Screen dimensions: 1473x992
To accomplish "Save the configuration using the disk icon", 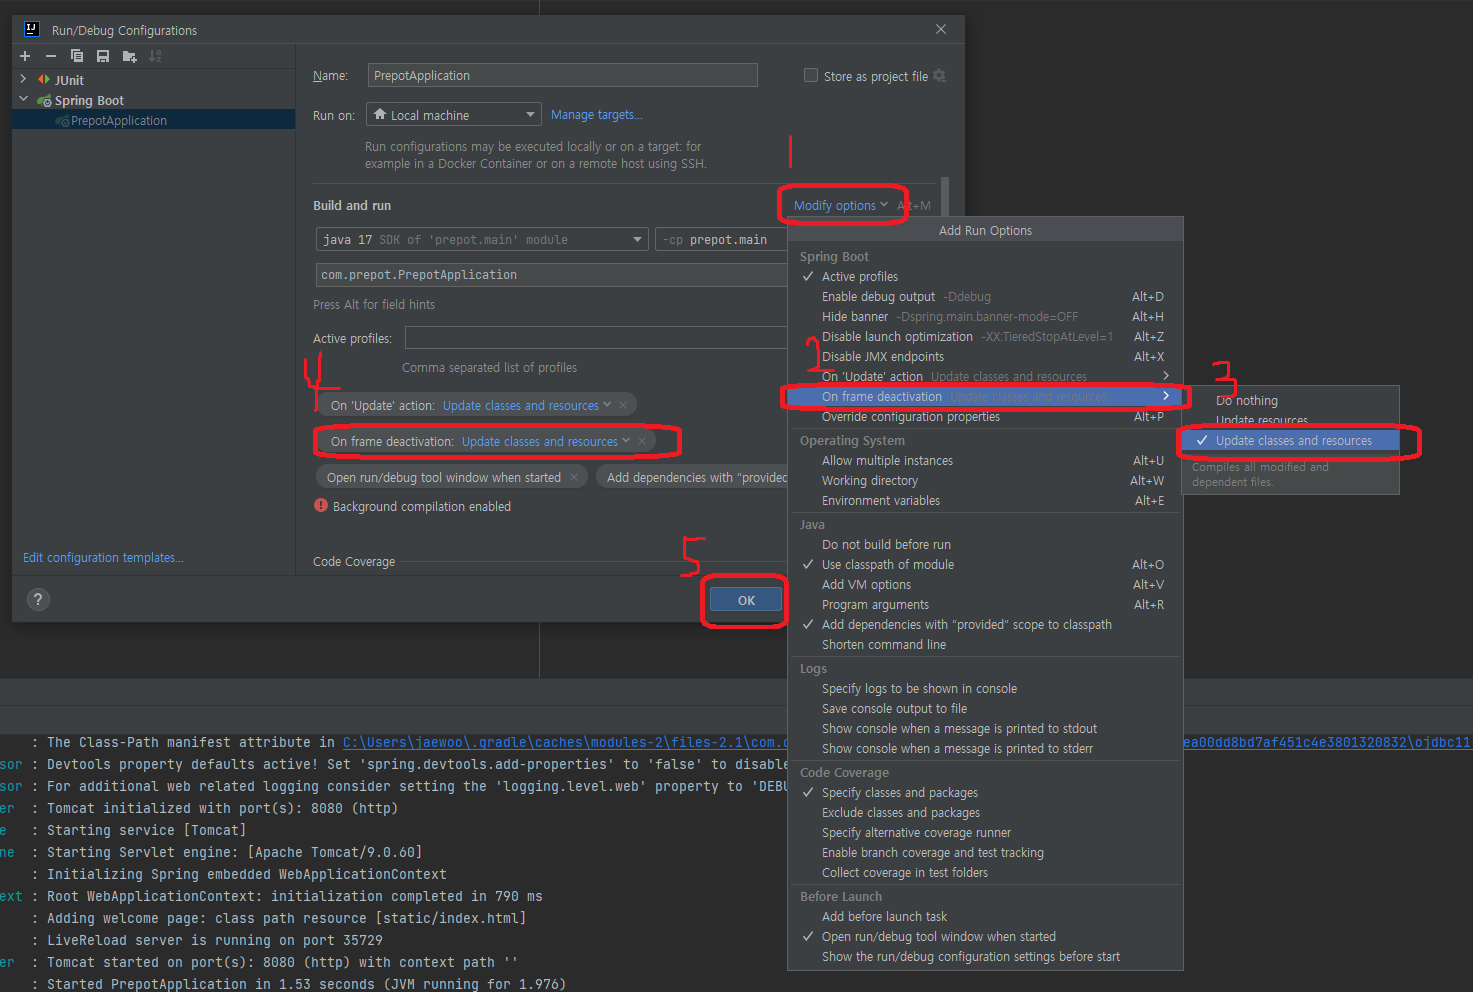I will point(103,56).
